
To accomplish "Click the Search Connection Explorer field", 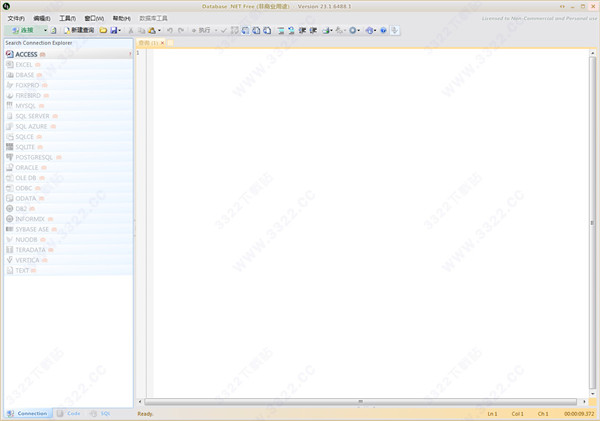I will tap(68, 43).
